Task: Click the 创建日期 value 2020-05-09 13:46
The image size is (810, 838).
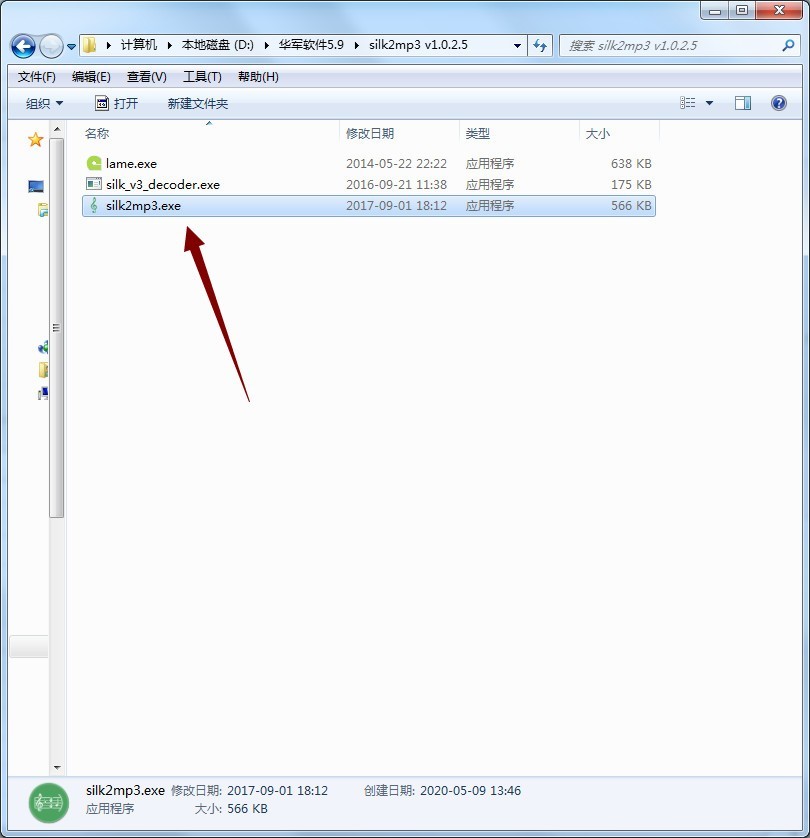Action: click(470, 790)
